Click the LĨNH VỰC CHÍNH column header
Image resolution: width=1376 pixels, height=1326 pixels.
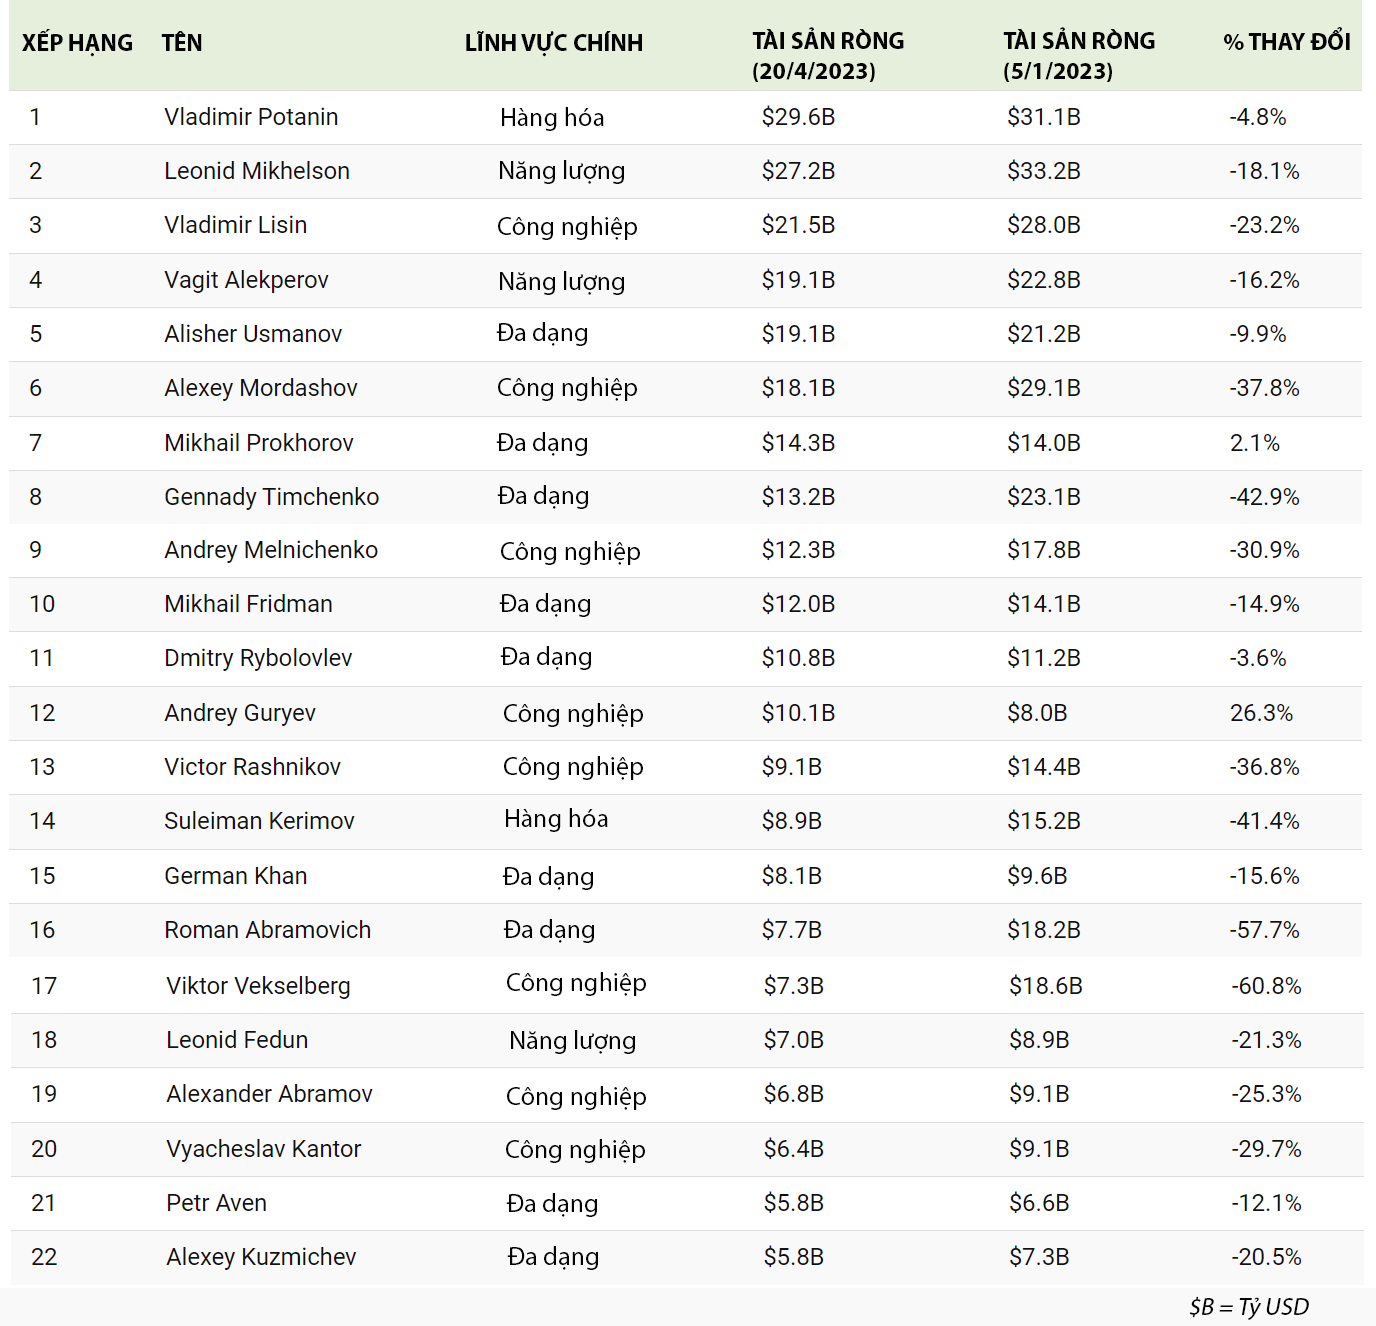tap(553, 43)
